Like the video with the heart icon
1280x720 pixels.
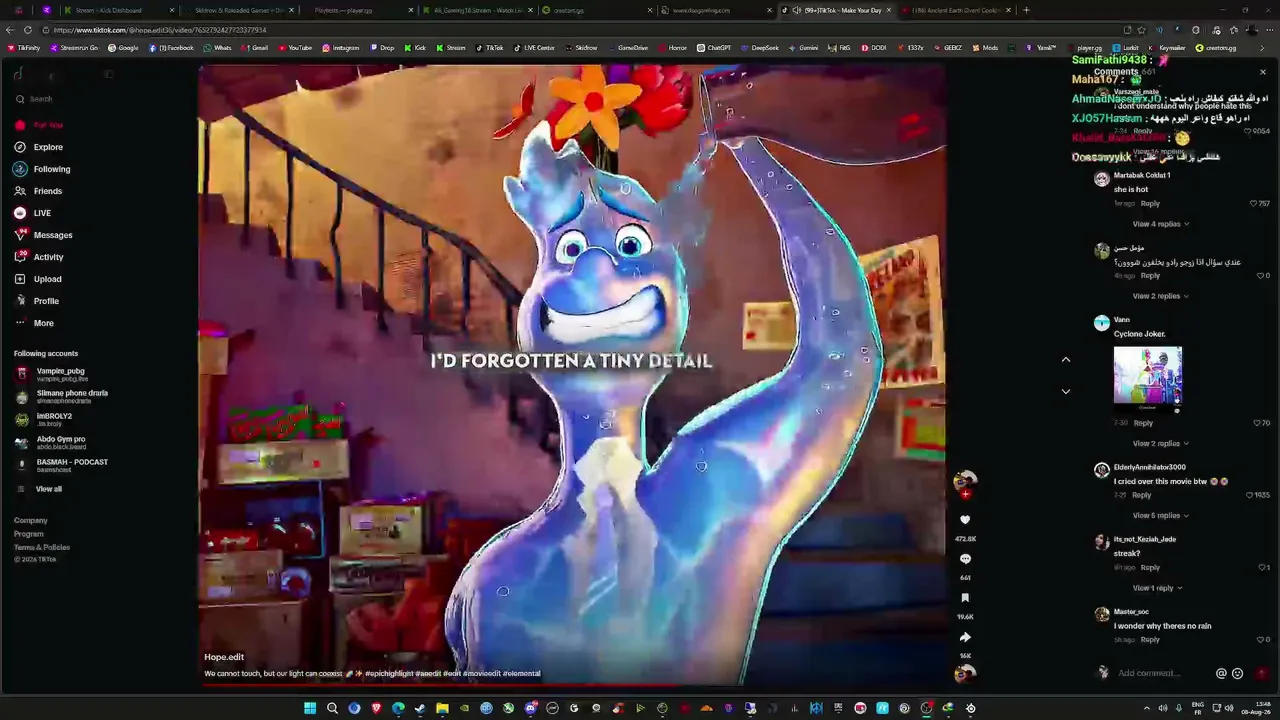[965, 520]
